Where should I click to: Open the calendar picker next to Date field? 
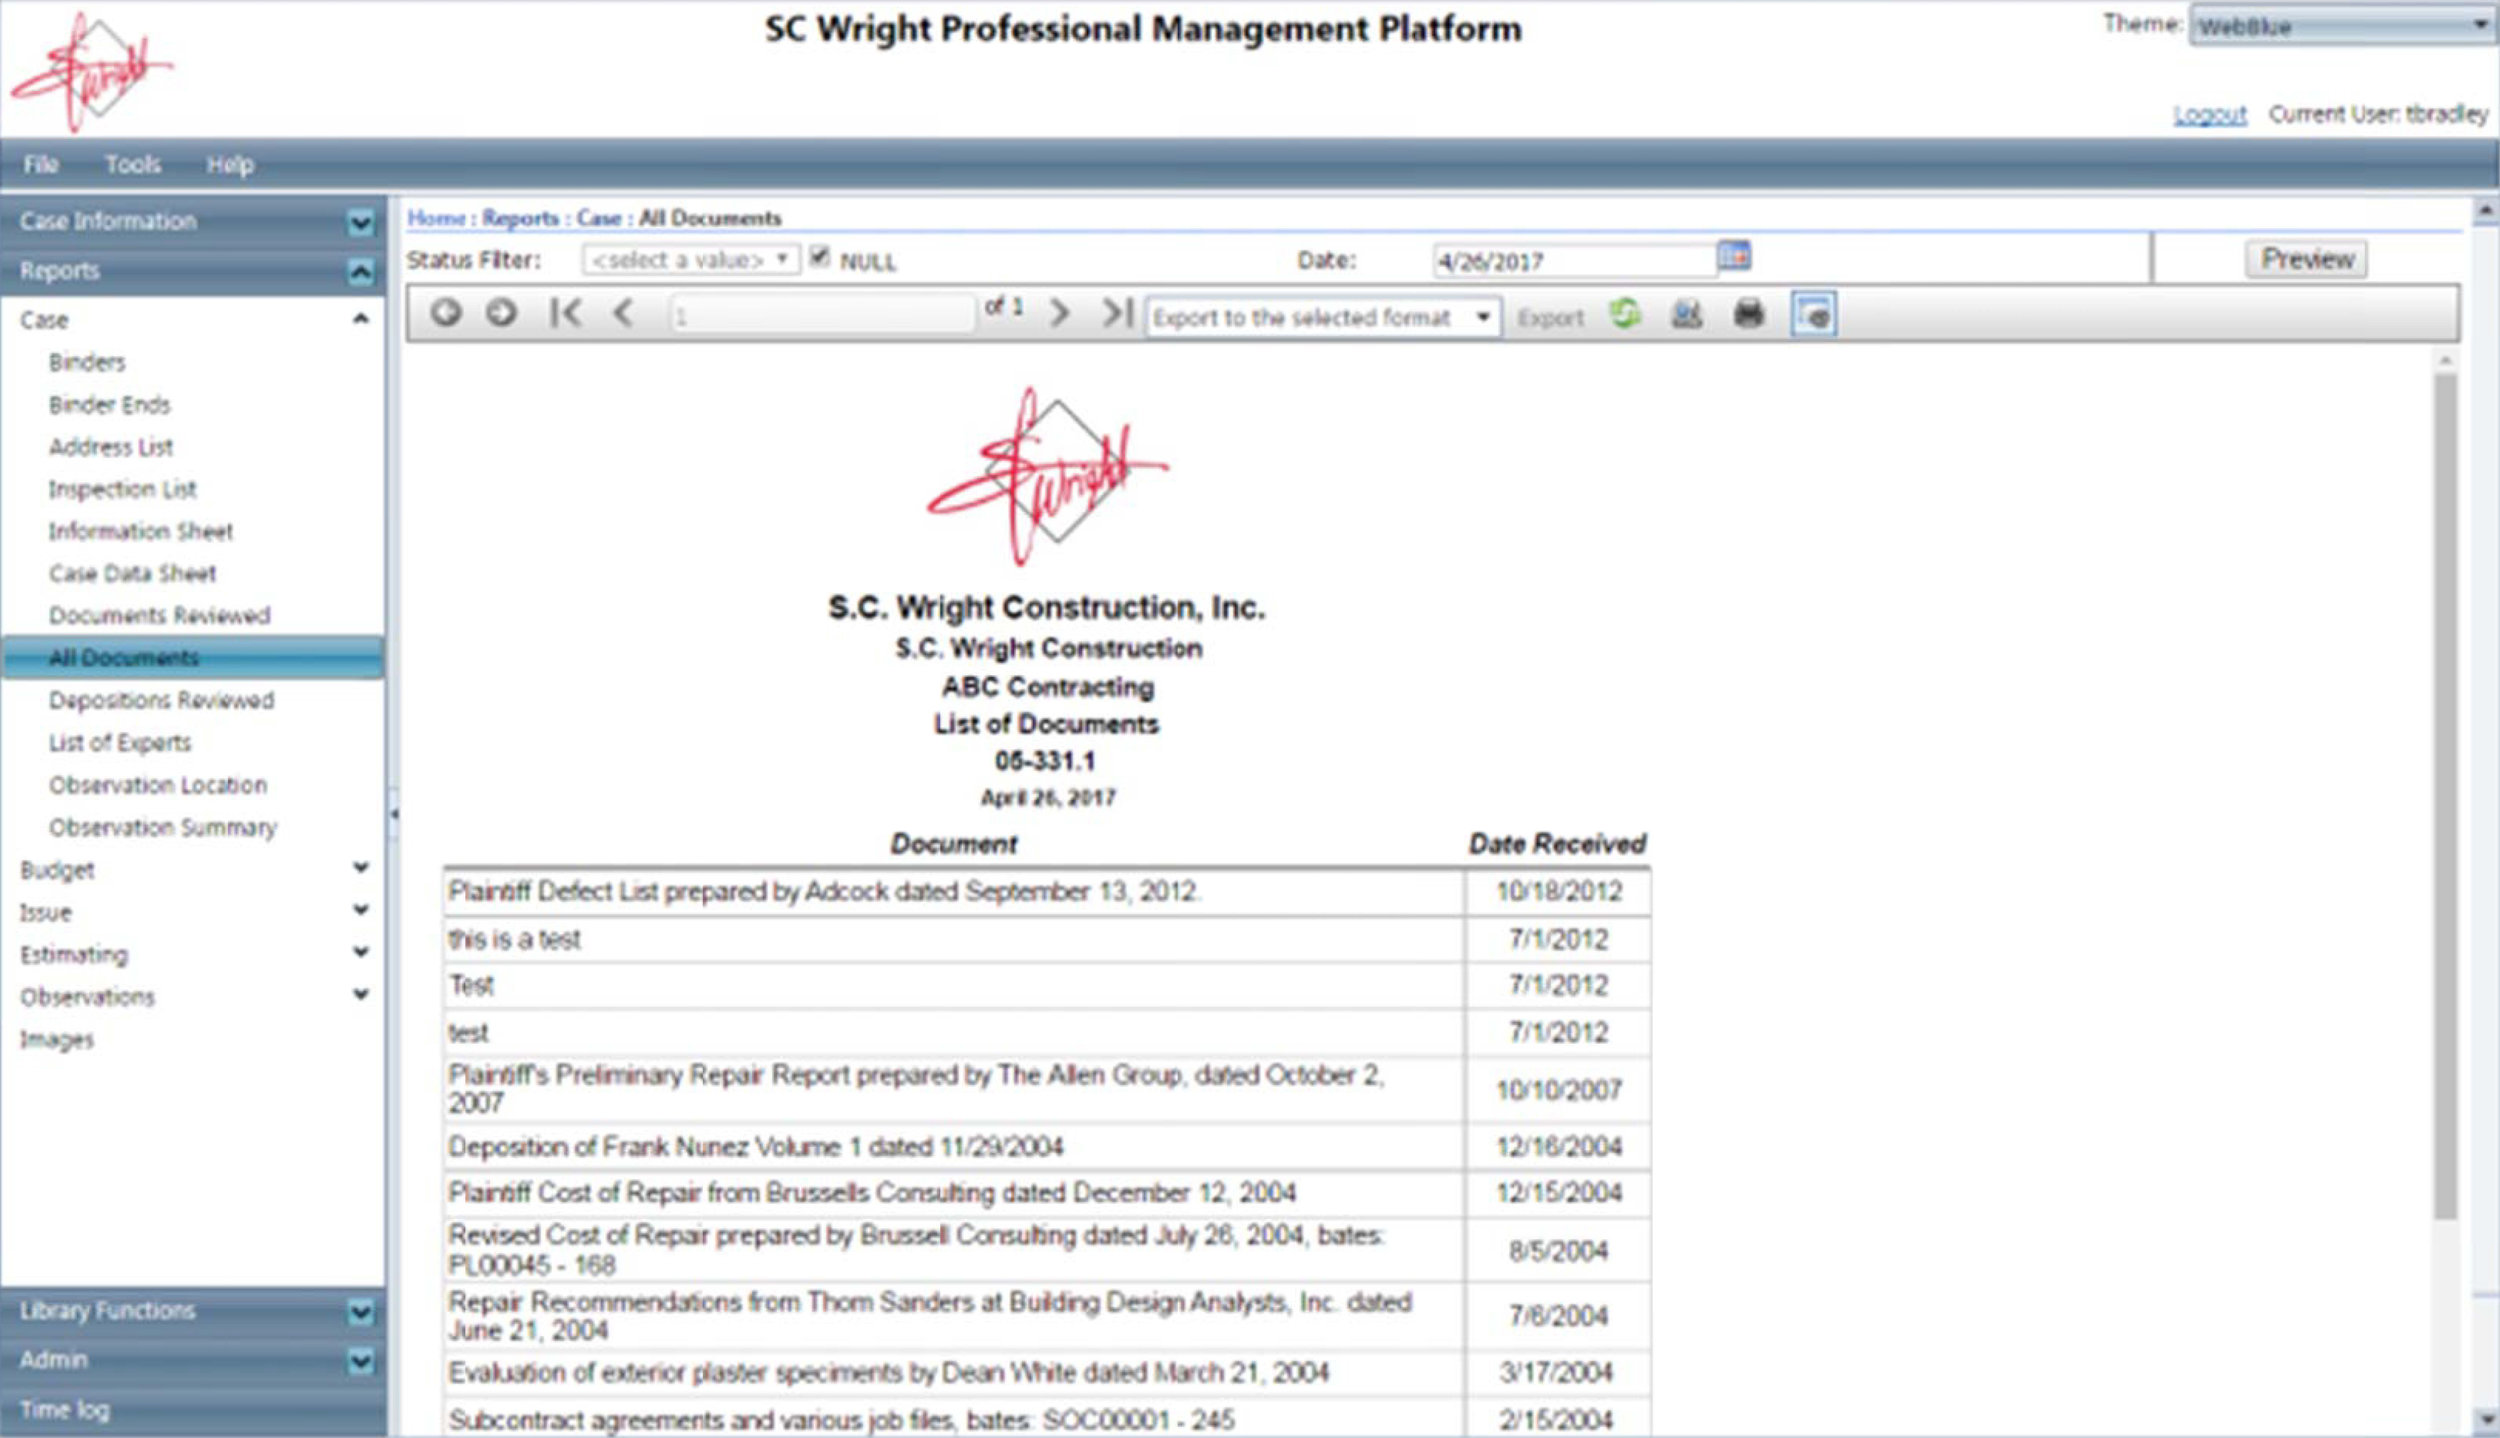pos(1734,256)
